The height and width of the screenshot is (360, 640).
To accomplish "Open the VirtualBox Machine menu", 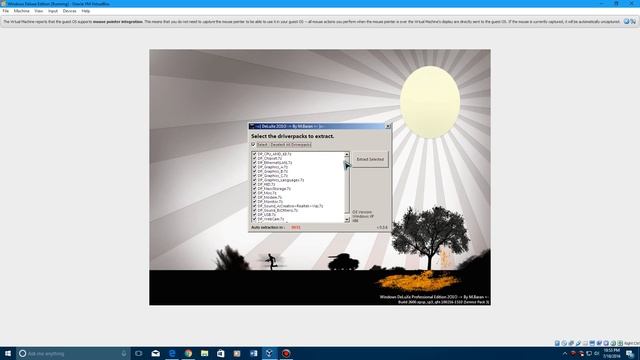I will (x=22, y=11).
